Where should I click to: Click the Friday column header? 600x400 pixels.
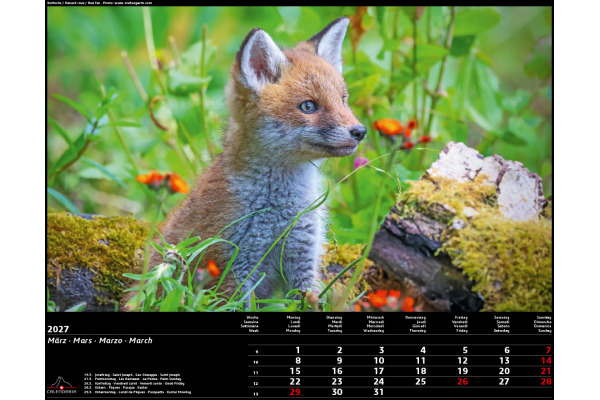[x=460, y=324]
